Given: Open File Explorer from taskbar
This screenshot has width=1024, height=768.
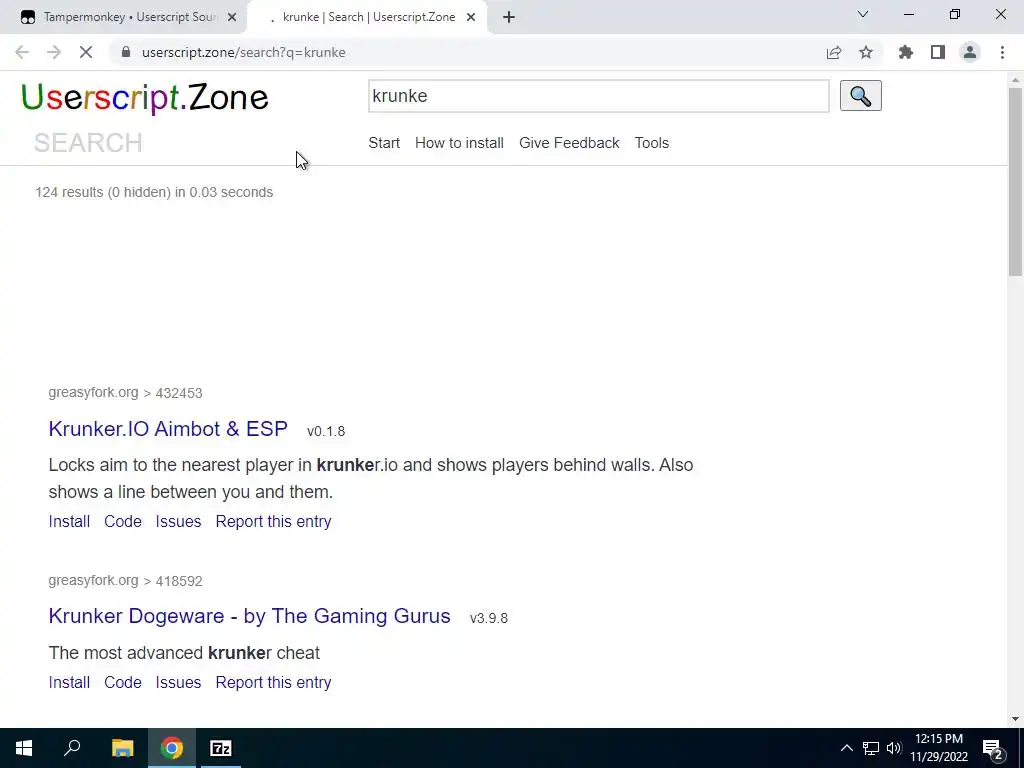Looking at the screenshot, I should click(x=122, y=748).
